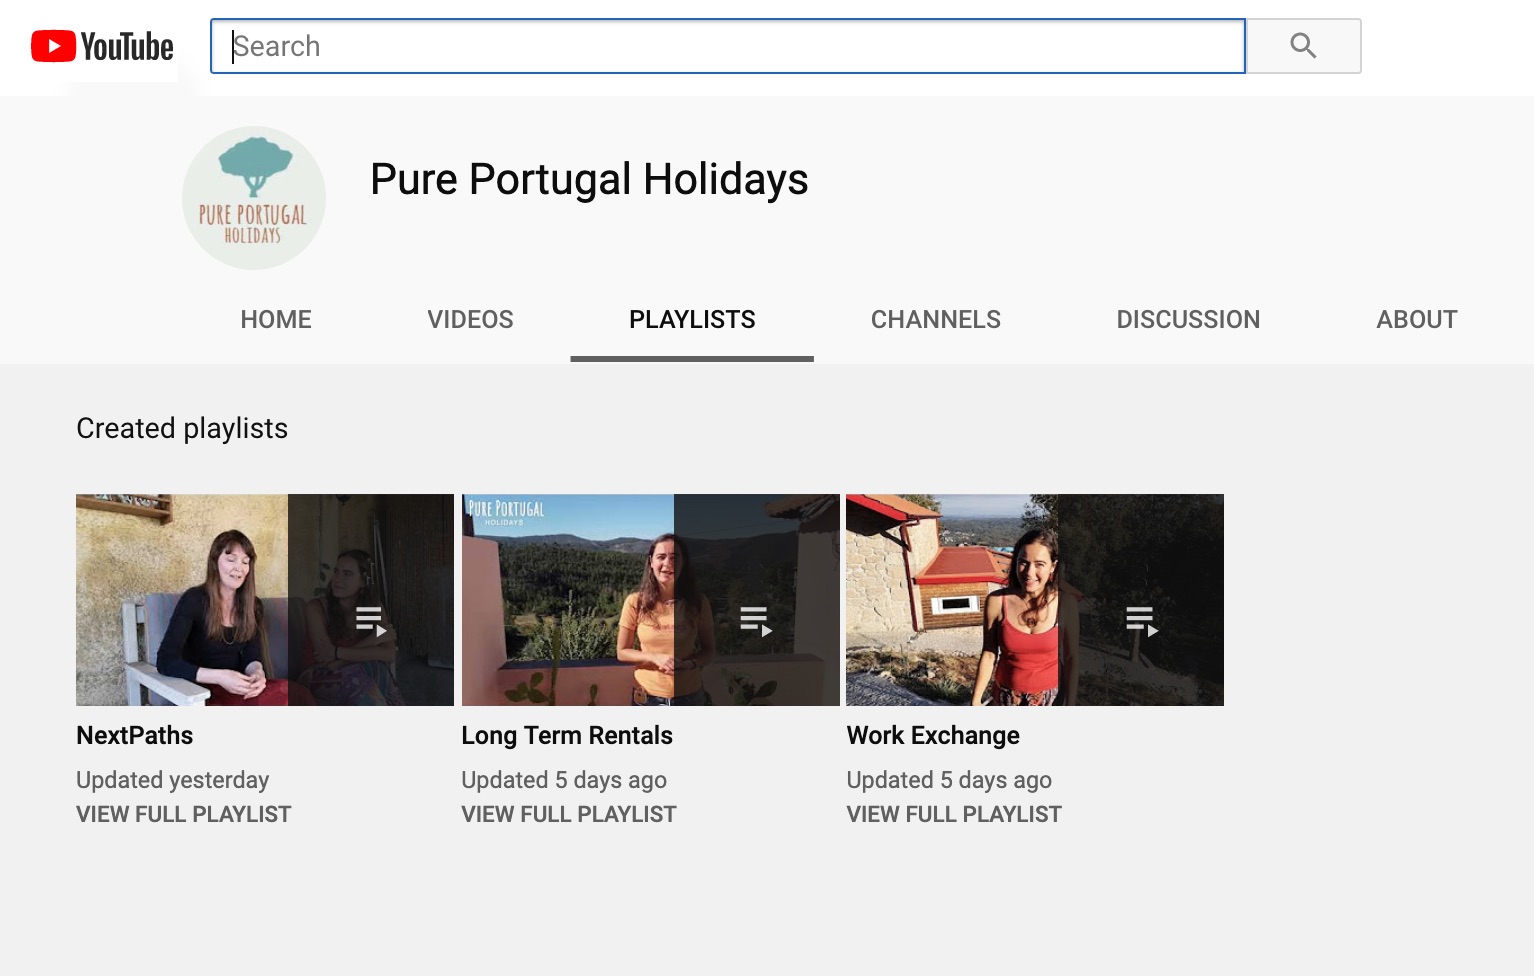Select the Playlists tab
This screenshot has width=1534, height=976.
[692, 320]
